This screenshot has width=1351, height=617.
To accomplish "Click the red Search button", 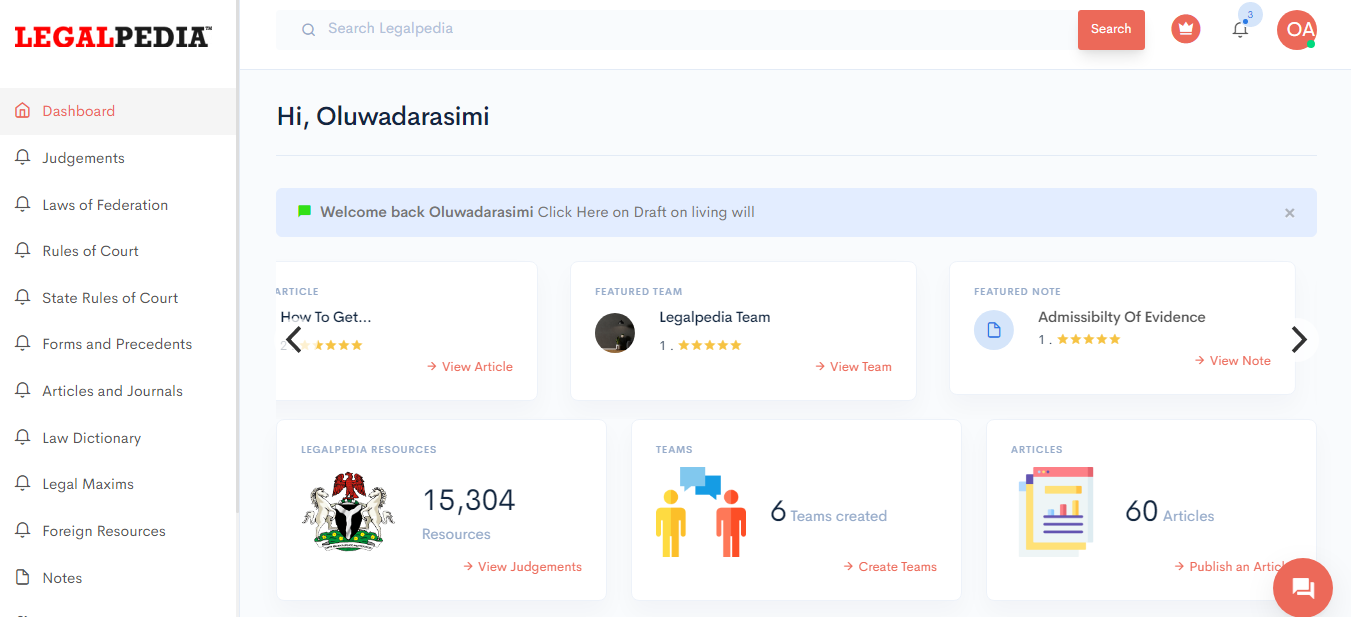I will [1111, 29].
